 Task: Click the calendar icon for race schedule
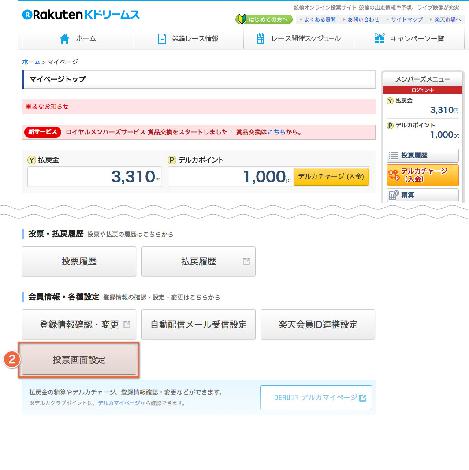(x=260, y=39)
